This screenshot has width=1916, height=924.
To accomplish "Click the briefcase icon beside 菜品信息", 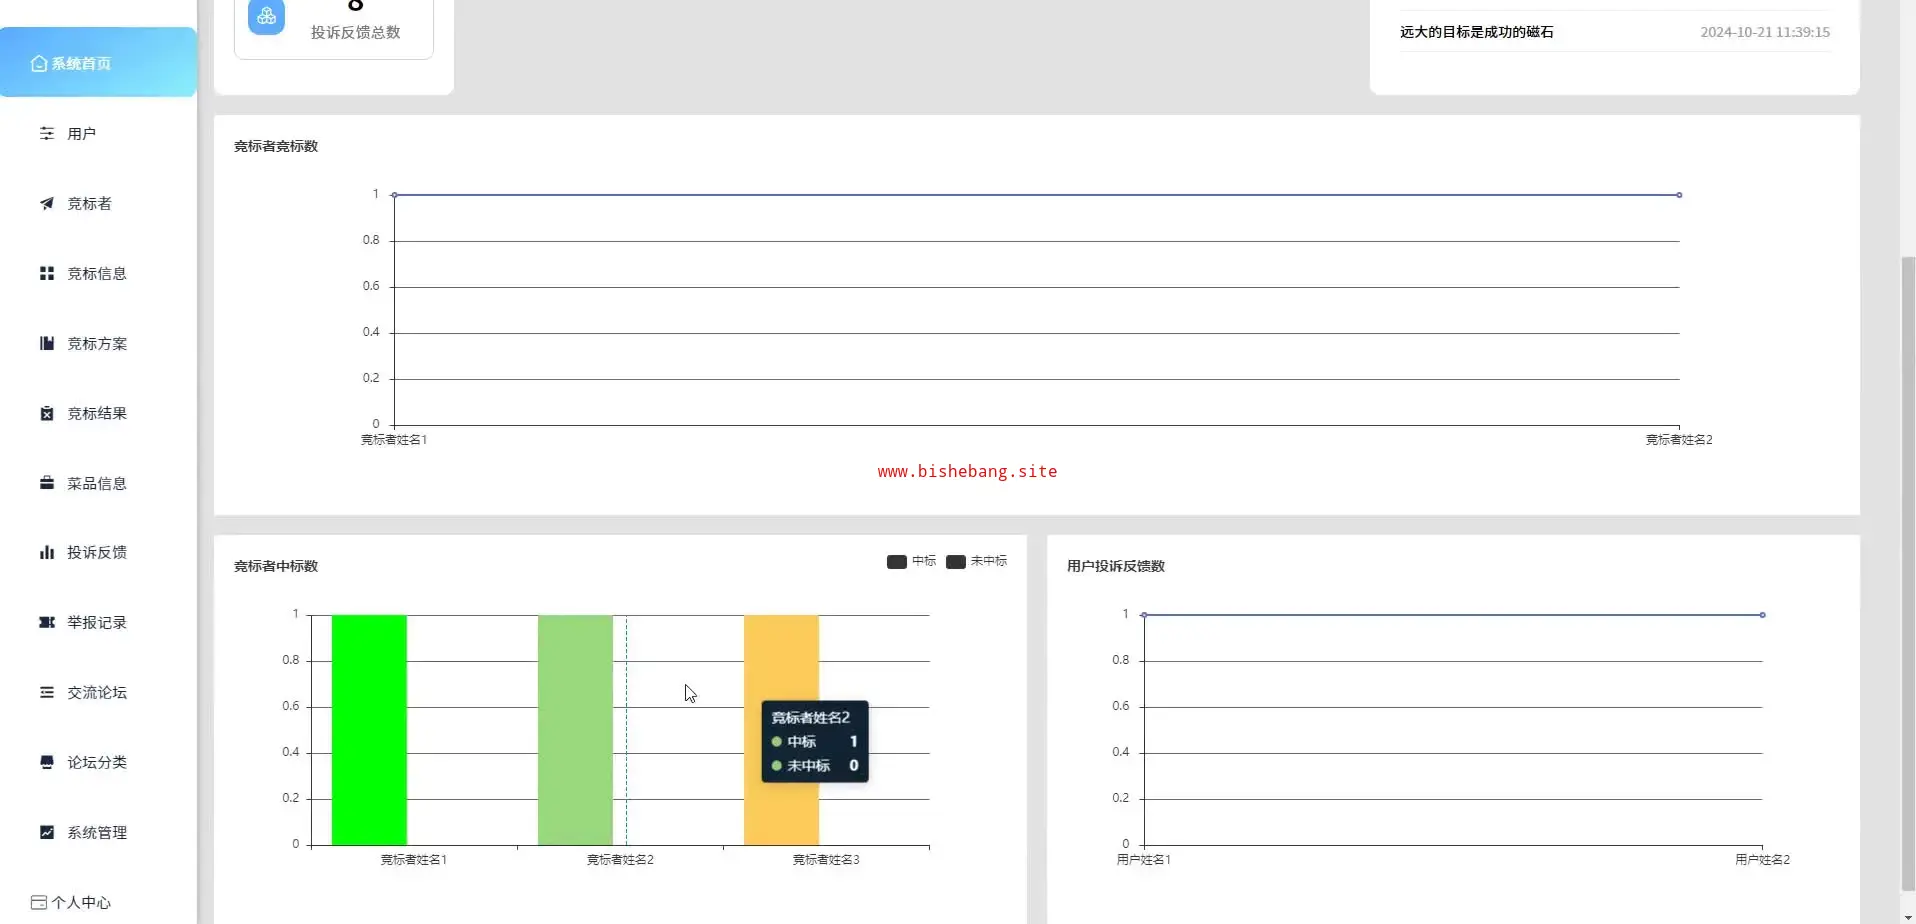I will pos(47,484).
